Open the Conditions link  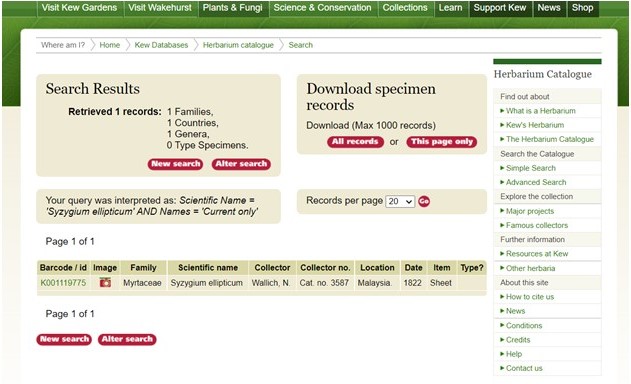pyautogui.click(x=524, y=326)
